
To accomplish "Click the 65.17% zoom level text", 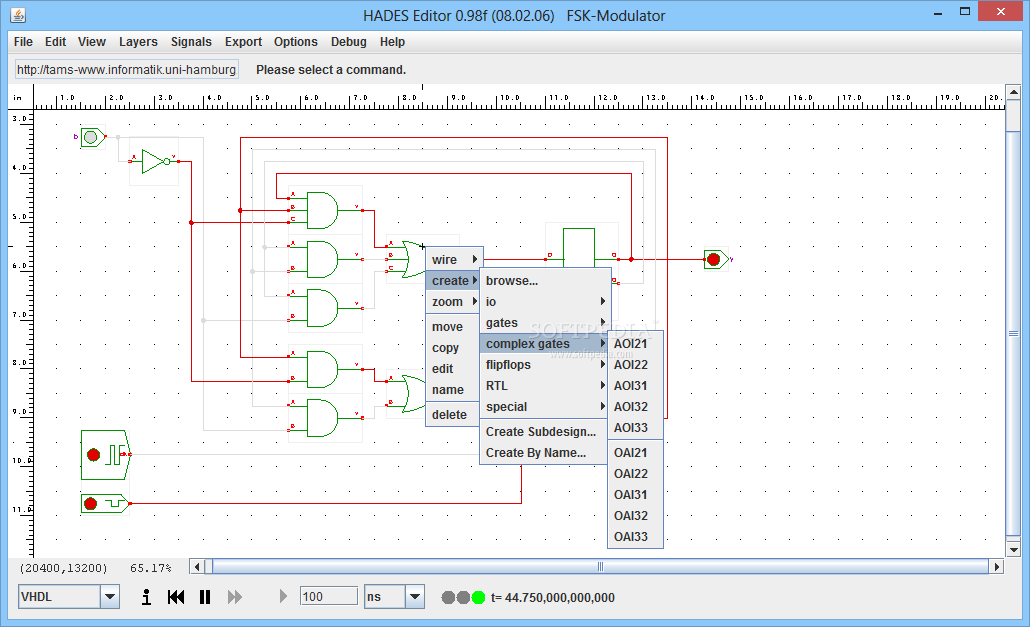I will pyautogui.click(x=150, y=568).
